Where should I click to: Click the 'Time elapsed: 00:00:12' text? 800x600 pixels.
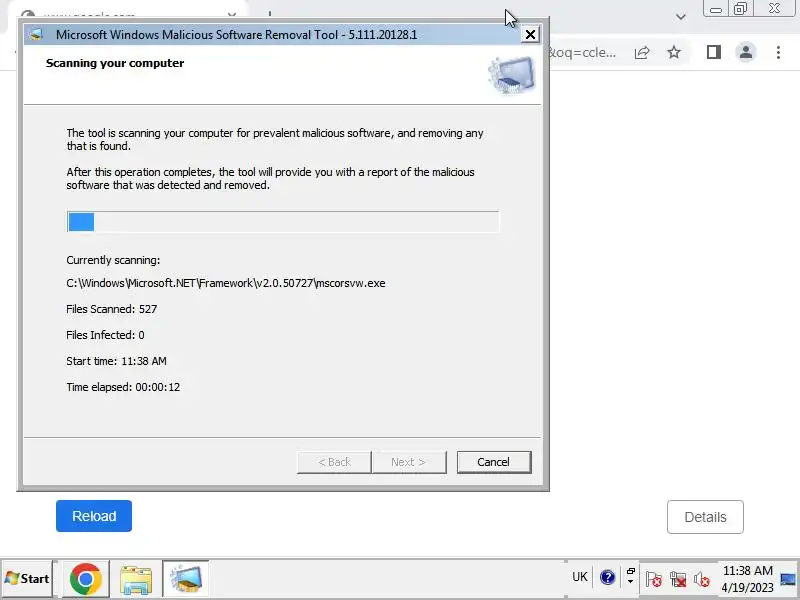(x=123, y=387)
